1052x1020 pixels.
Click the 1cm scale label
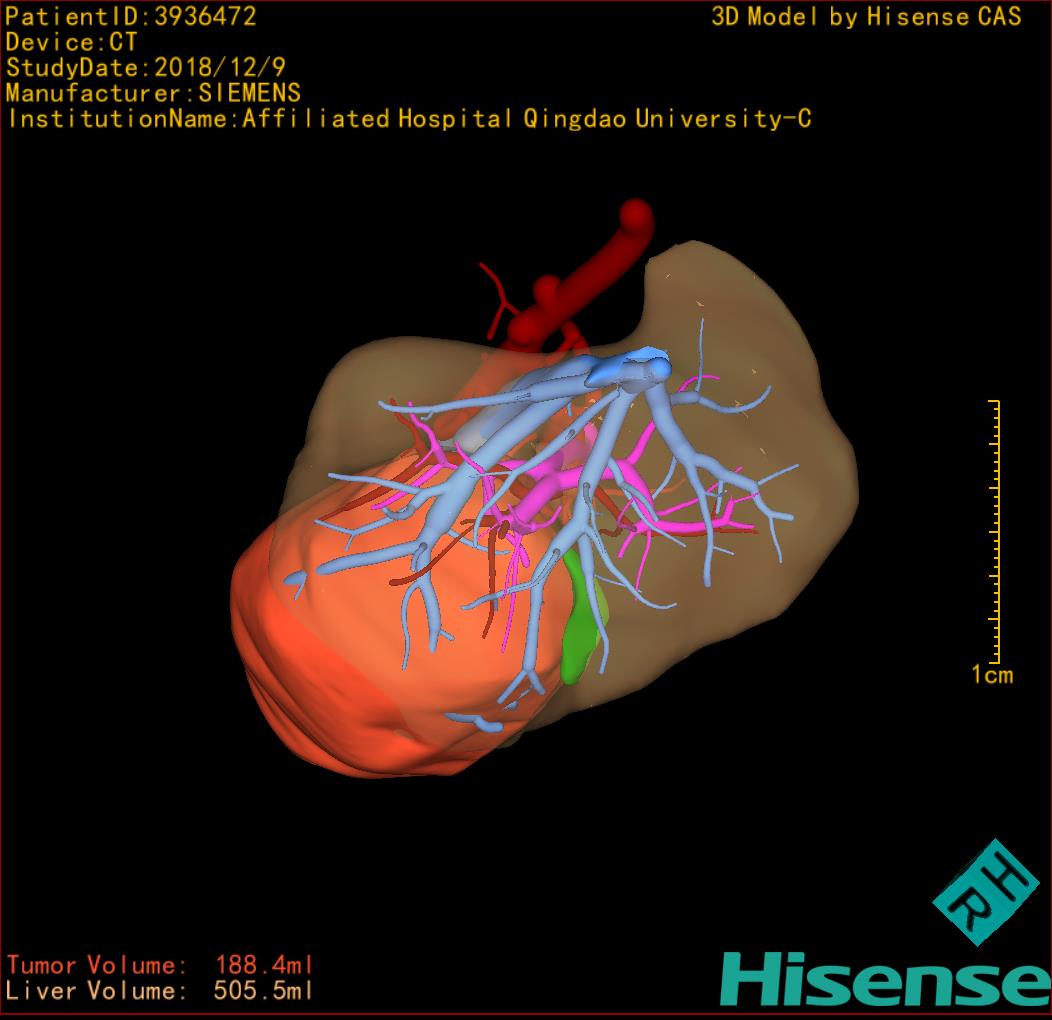992,675
